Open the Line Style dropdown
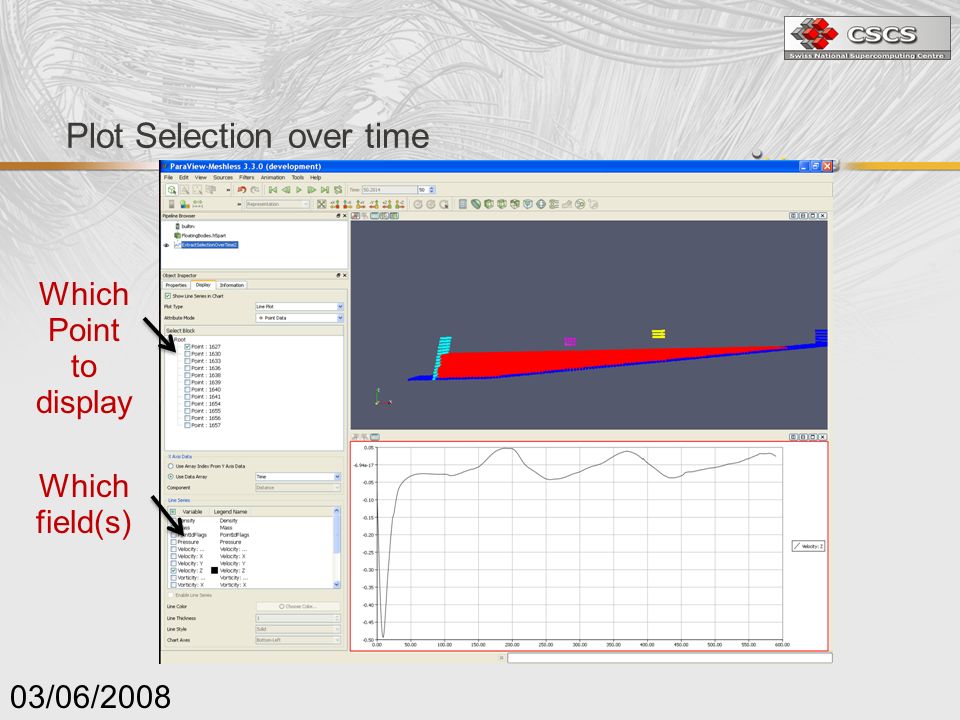The height and width of the screenshot is (720, 960). click(x=298, y=629)
